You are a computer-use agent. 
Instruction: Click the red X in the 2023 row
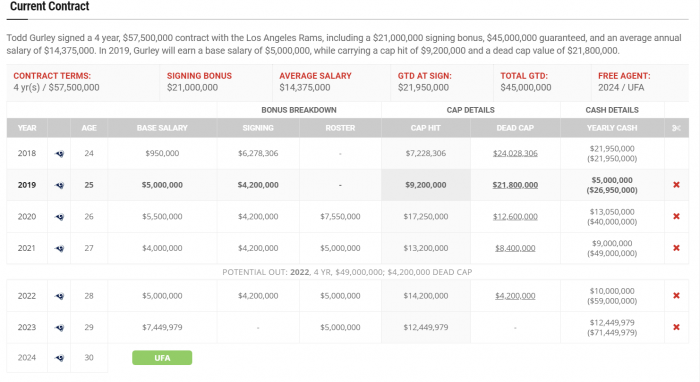(x=676, y=327)
